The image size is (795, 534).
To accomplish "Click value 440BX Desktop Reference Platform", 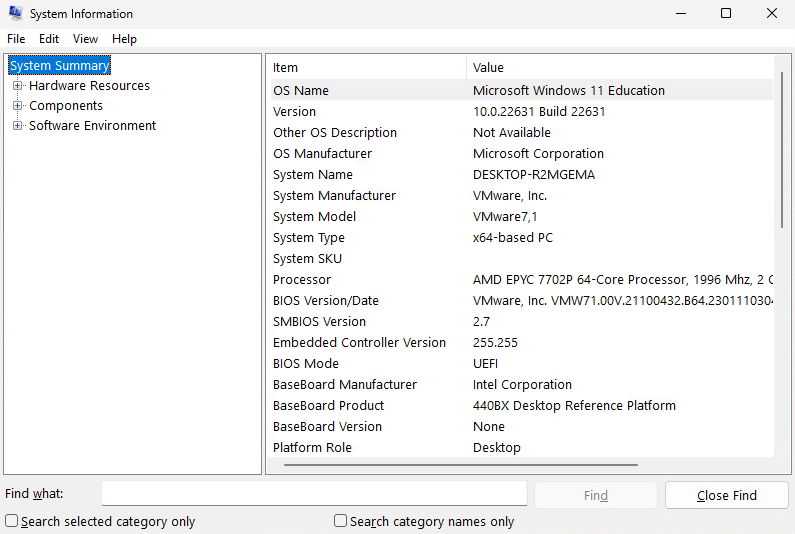I will tap(574, 406).
